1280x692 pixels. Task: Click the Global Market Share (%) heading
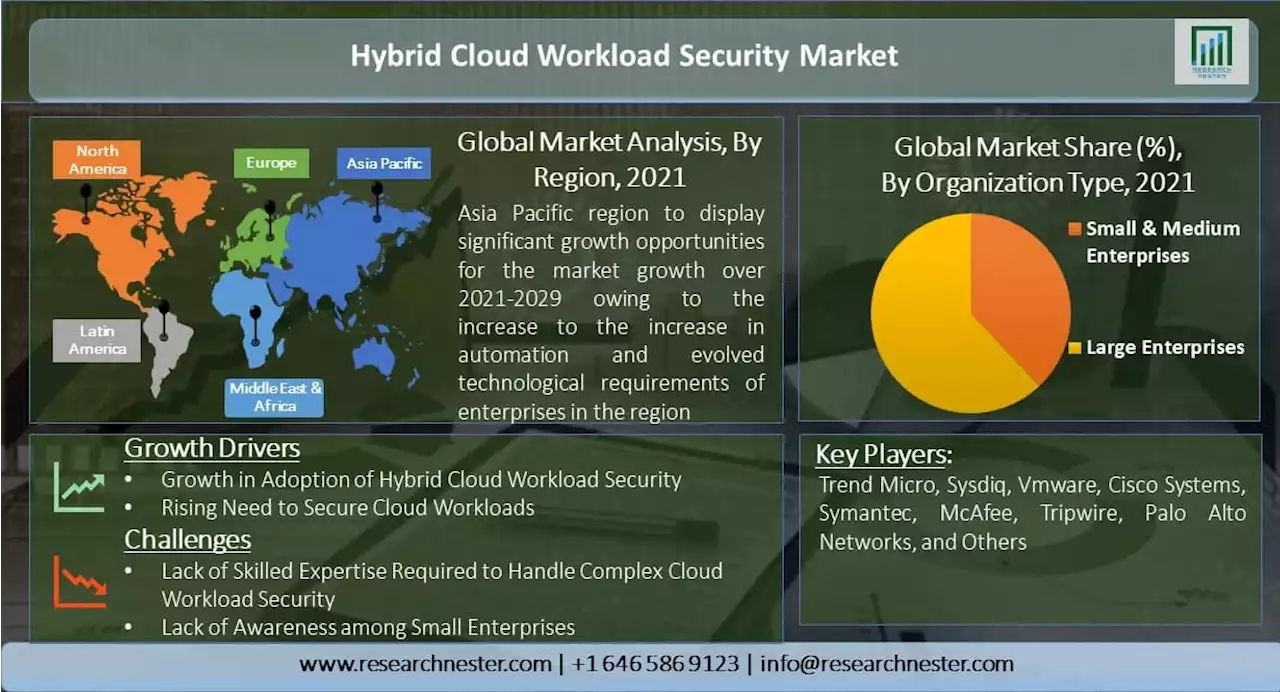pyautogui.click(x=1037, y=165)
